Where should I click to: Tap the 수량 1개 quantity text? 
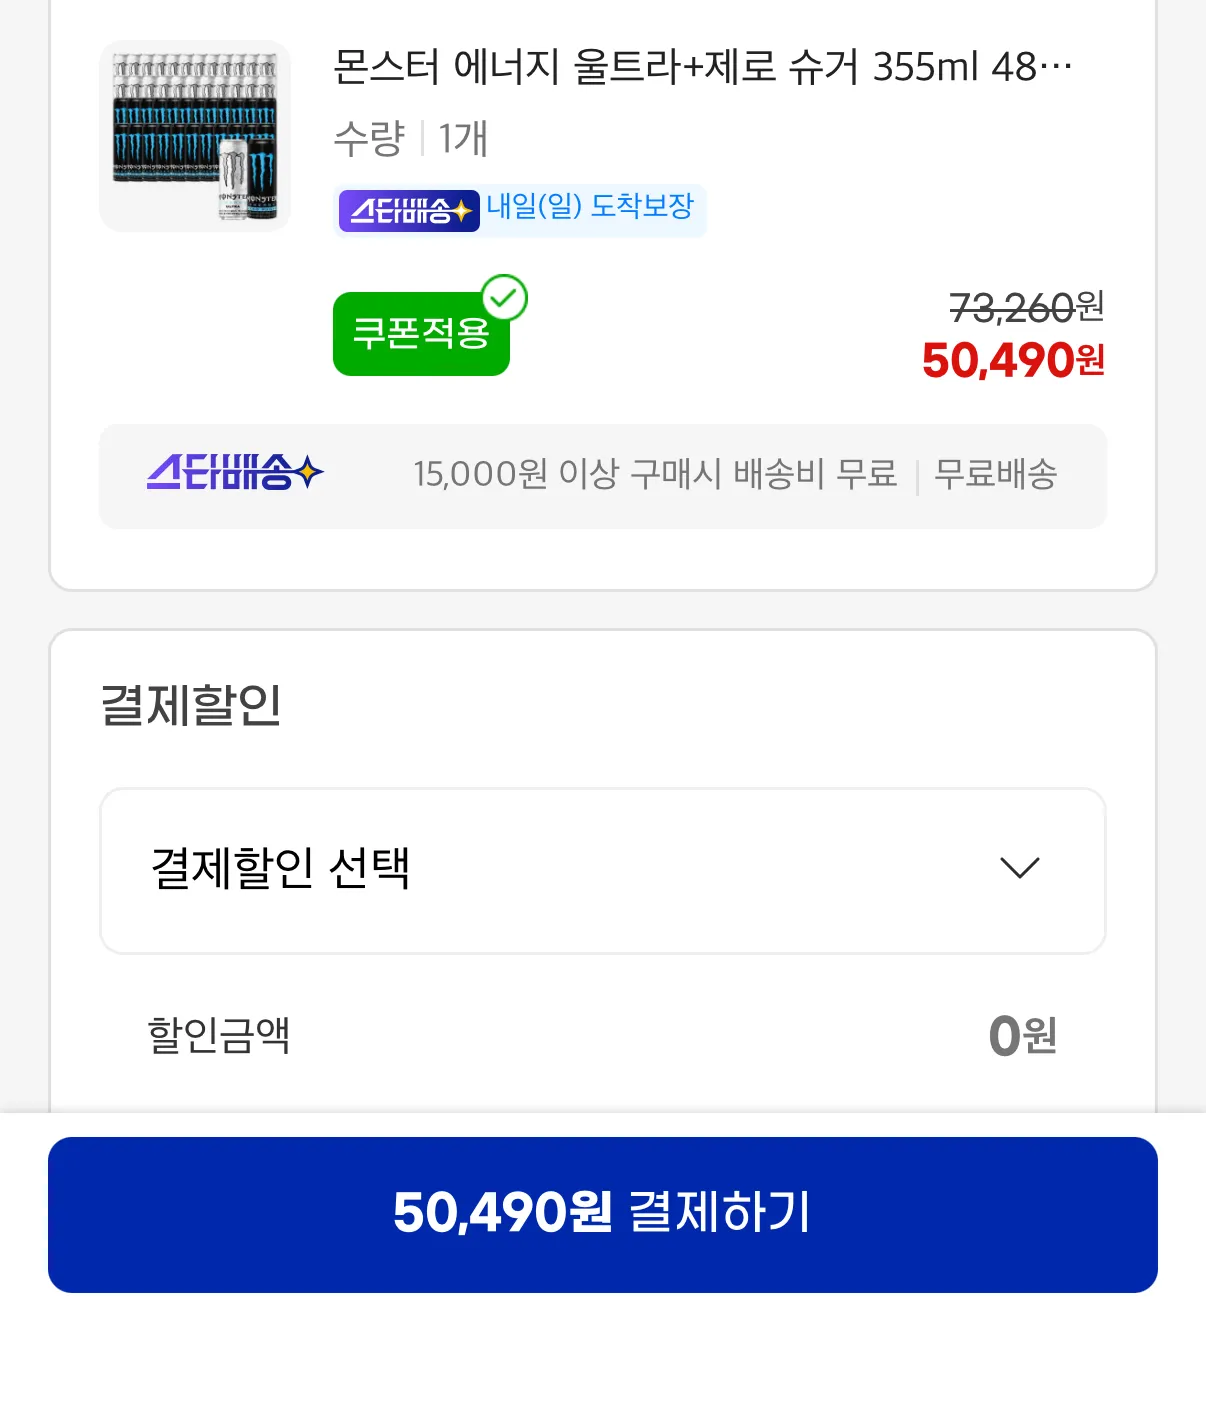click(411, 138)
